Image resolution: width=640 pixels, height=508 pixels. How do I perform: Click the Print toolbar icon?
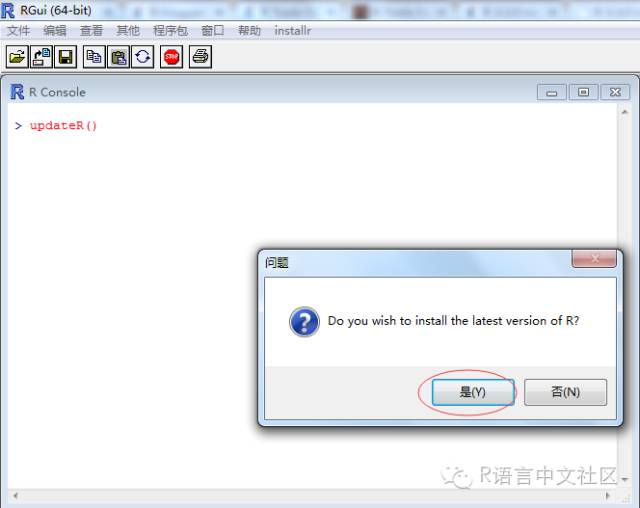click(200, 57)
